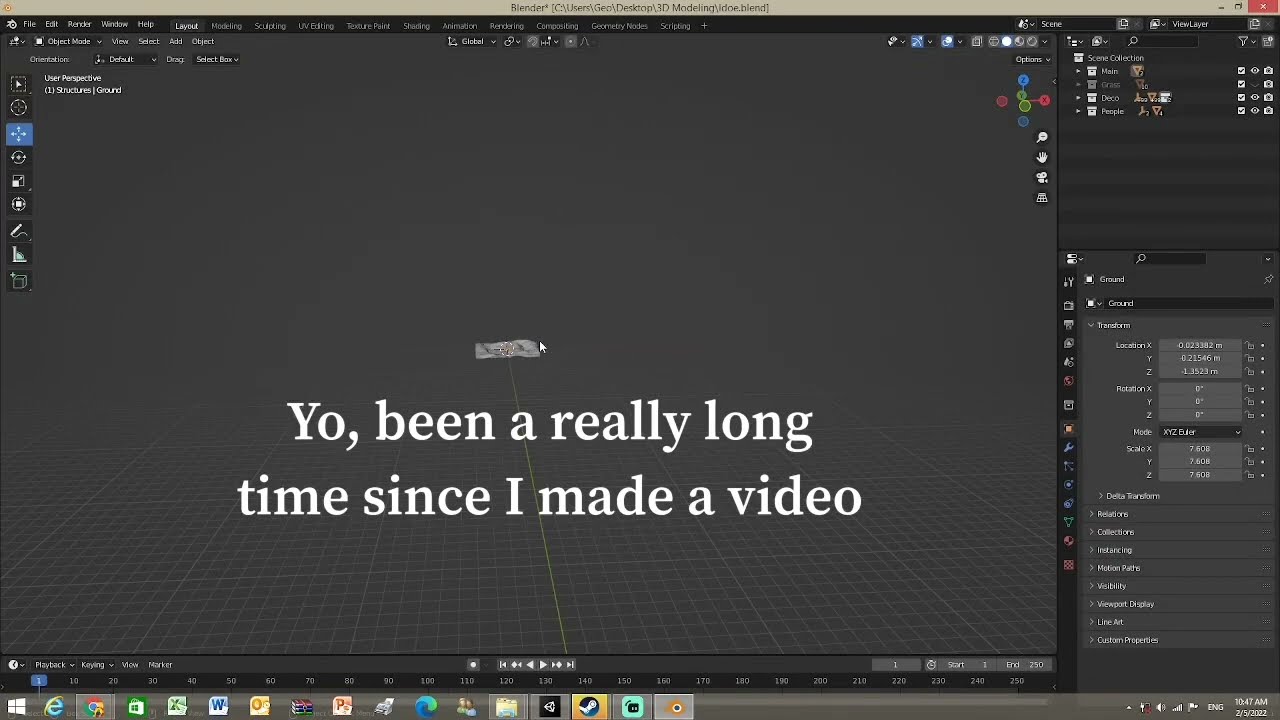Click the timeline End frame field
The height and width of the screenshot is (720, 1280).
pos(1026,665)
